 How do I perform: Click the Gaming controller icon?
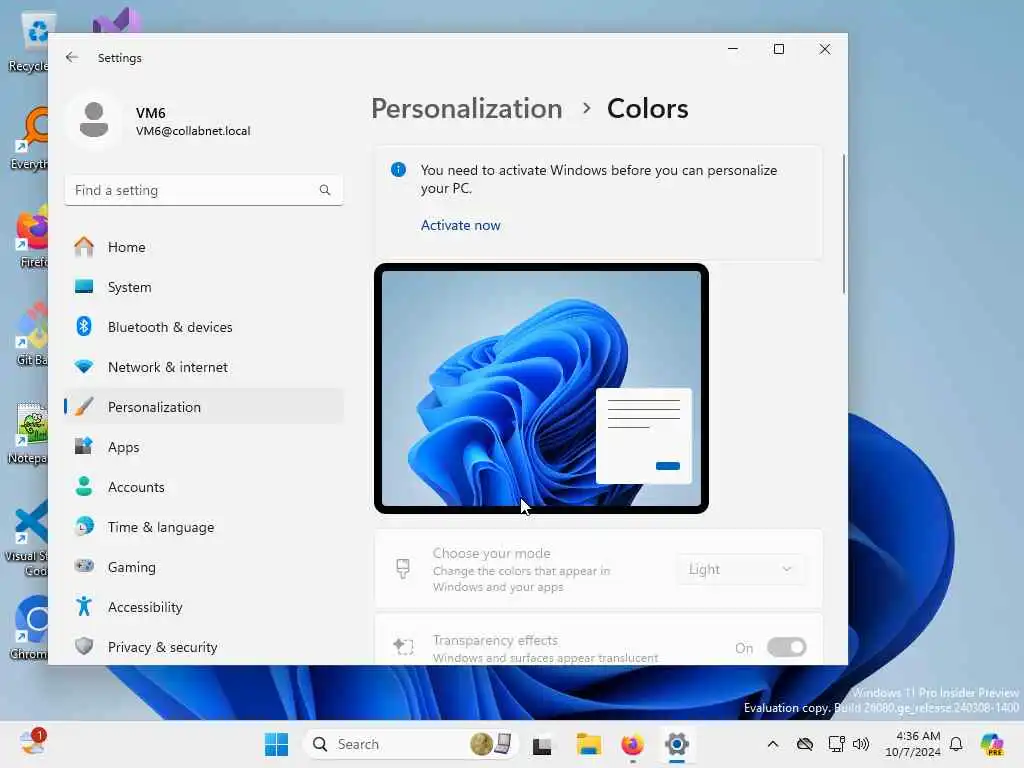[x=84, y=566]
